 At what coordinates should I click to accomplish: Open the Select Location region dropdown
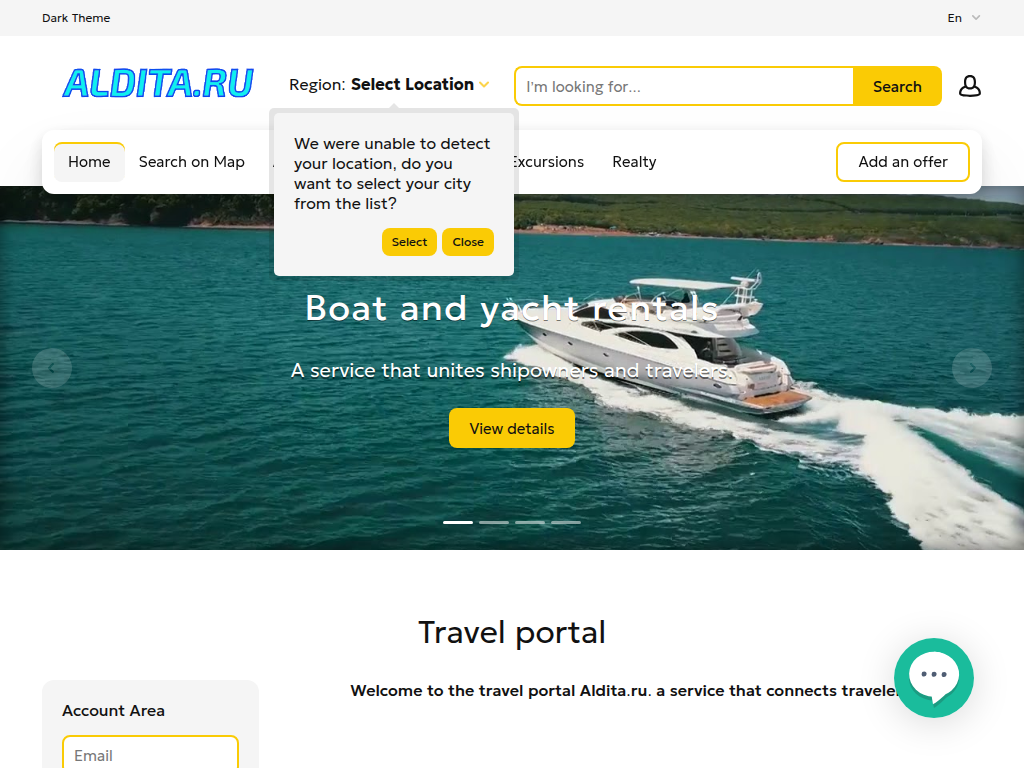[x=419, y=85]
